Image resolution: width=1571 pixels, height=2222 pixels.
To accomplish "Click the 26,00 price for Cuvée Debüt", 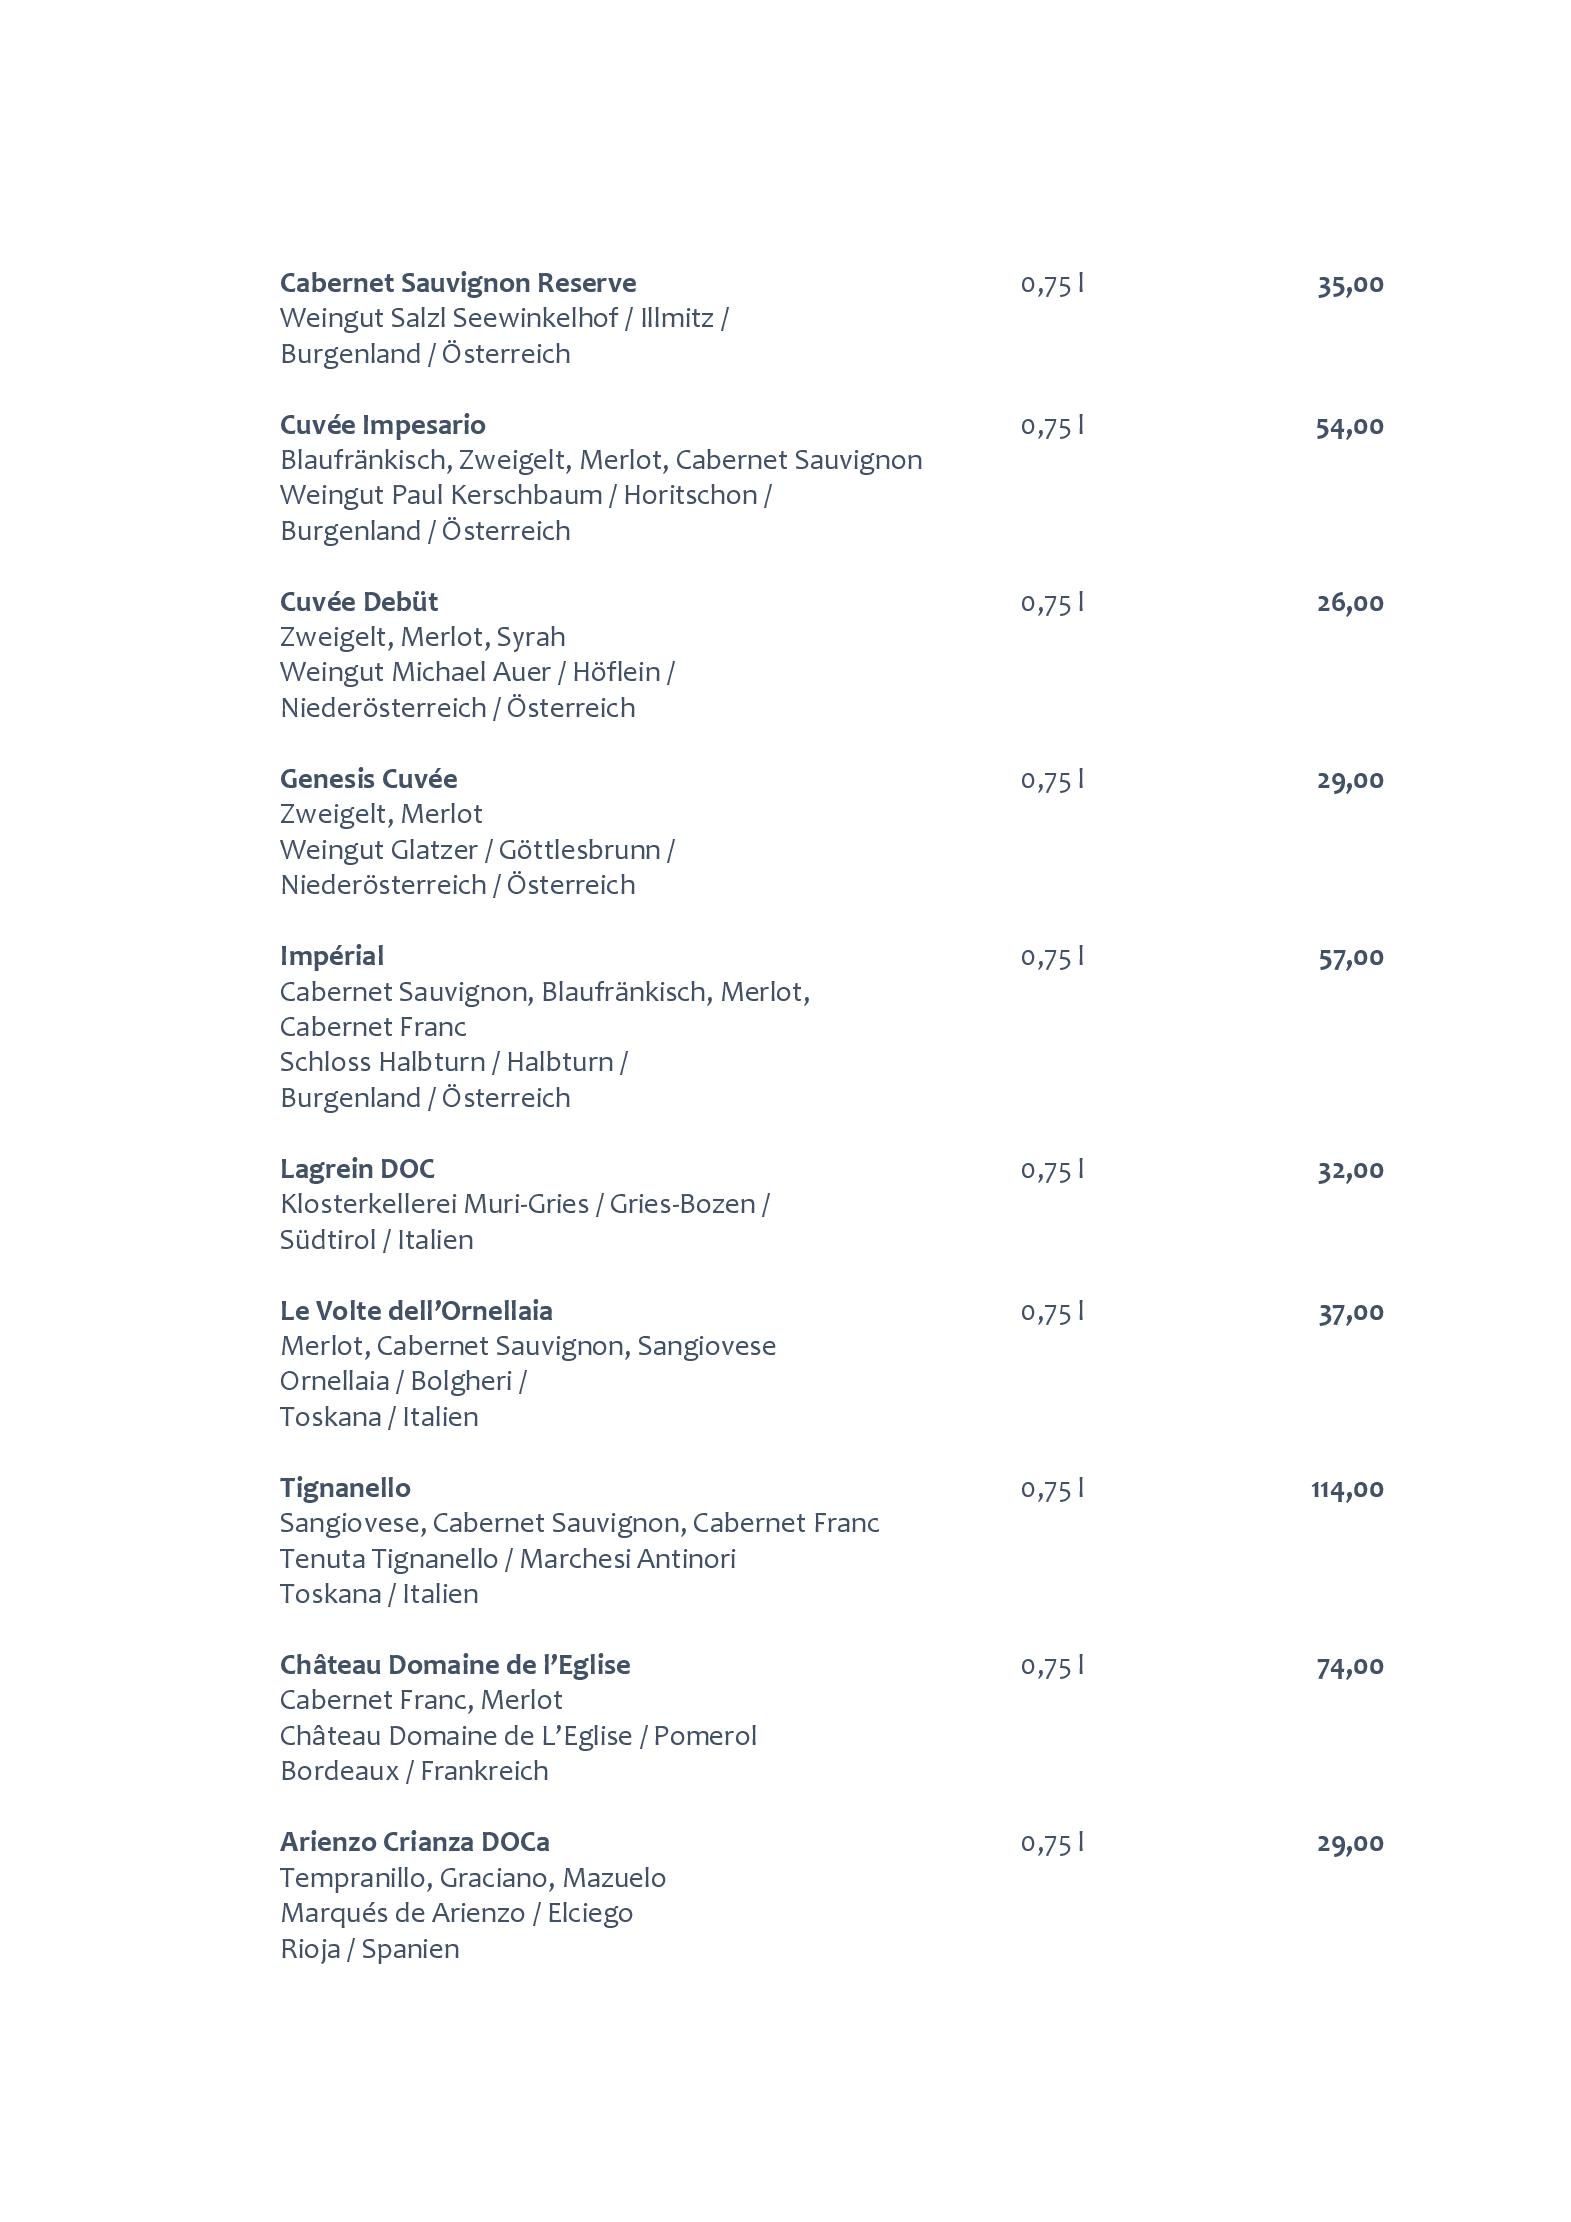I will click(1350, 603).
